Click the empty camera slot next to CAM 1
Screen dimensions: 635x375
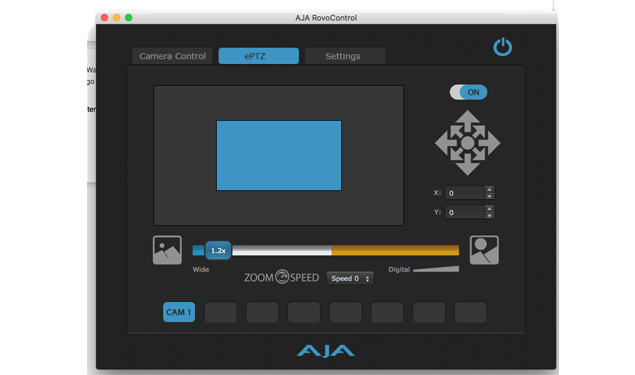[x=221, y=312]
